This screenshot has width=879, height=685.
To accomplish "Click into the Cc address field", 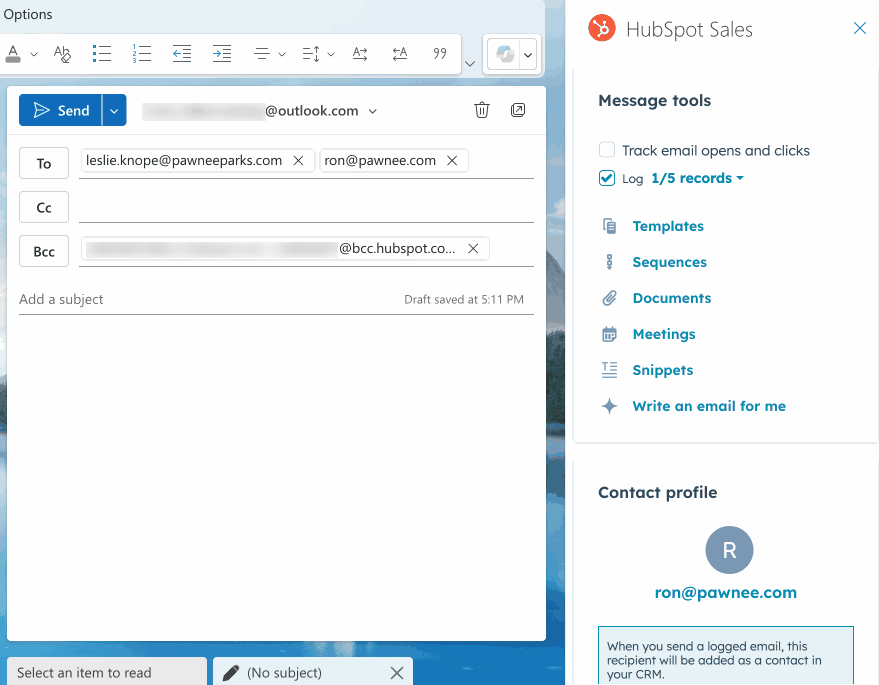I will click(x=306, y=207).
